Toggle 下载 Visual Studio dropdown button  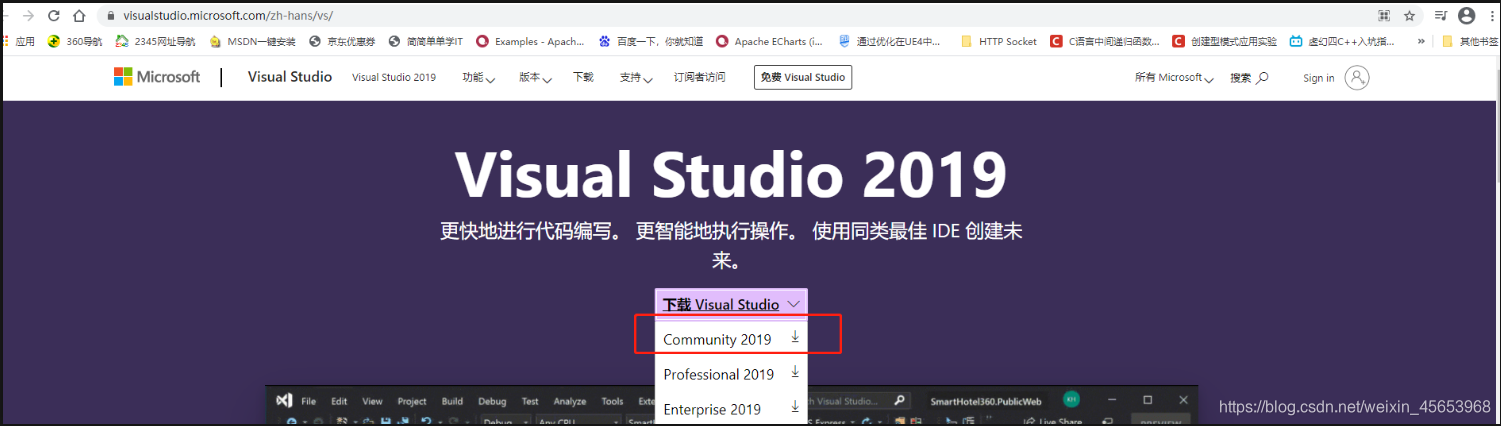[731, 304]
